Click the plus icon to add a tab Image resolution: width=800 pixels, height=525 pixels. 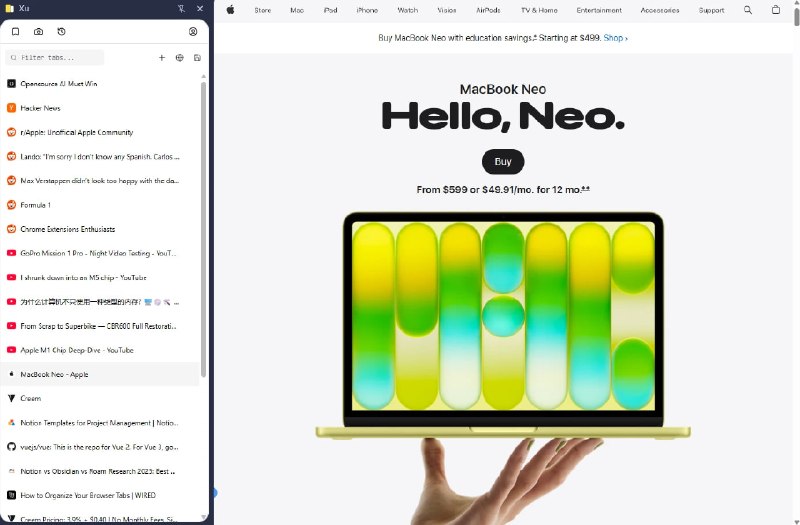(x=162, y=58)
